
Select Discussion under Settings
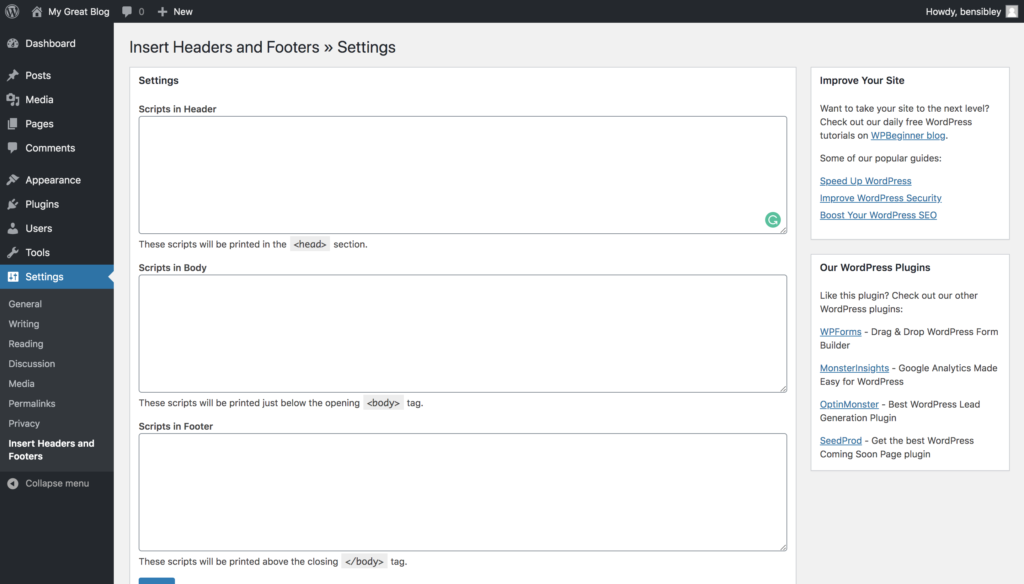point(32,364)
